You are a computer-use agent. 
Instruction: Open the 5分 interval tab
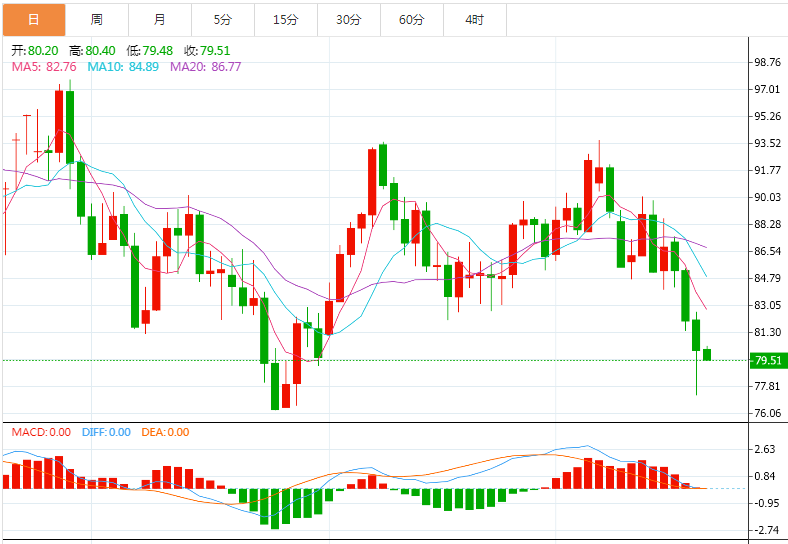point(223,20)
